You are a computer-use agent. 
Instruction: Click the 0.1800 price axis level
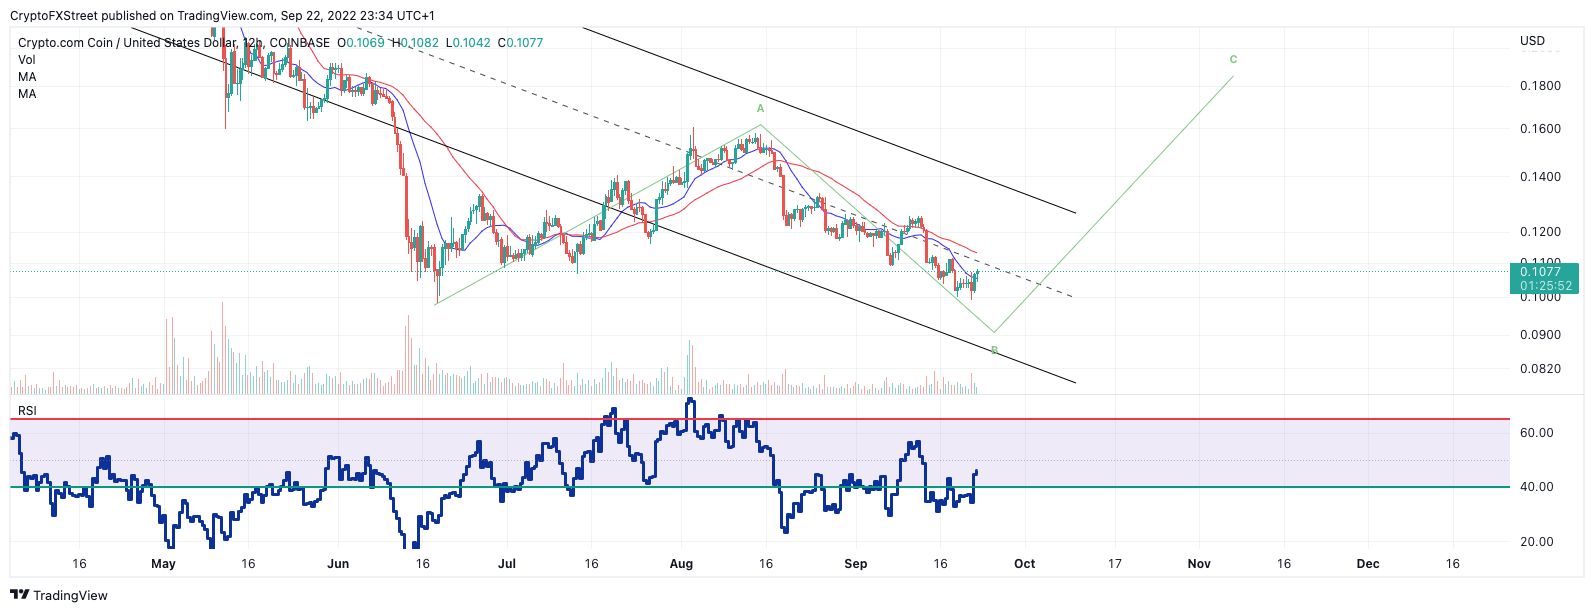(x=1540, y=86)
